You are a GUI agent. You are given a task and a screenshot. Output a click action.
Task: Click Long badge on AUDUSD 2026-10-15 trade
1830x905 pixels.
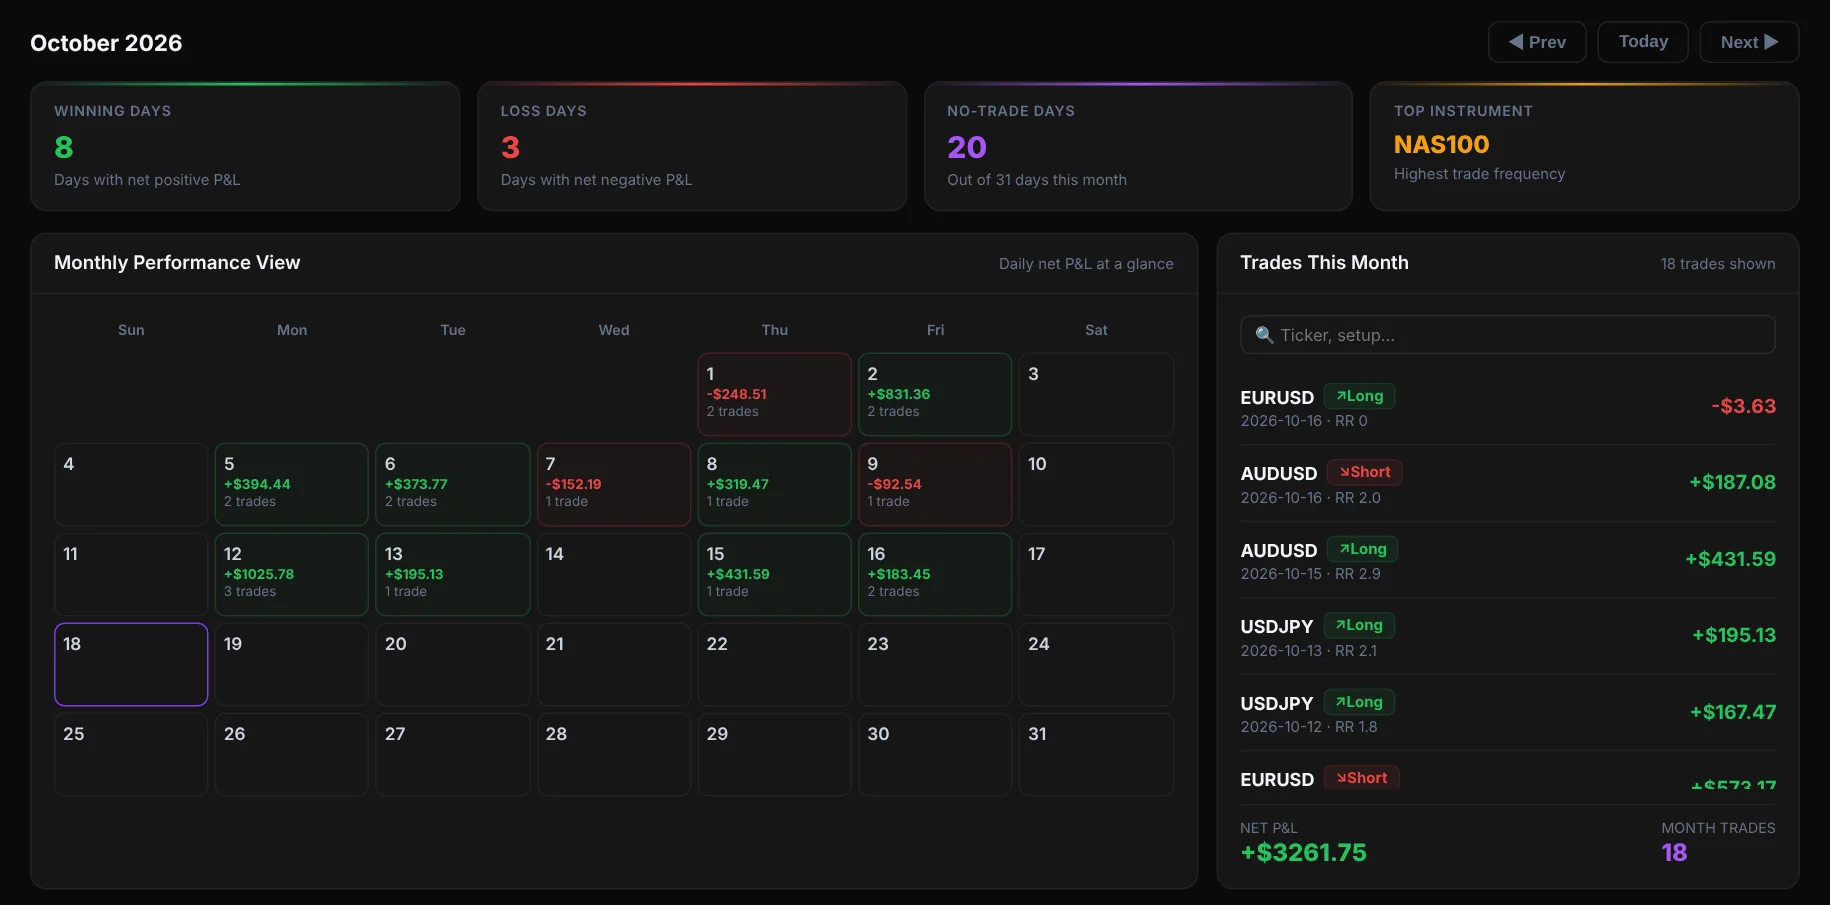(x=1363, y=549)
